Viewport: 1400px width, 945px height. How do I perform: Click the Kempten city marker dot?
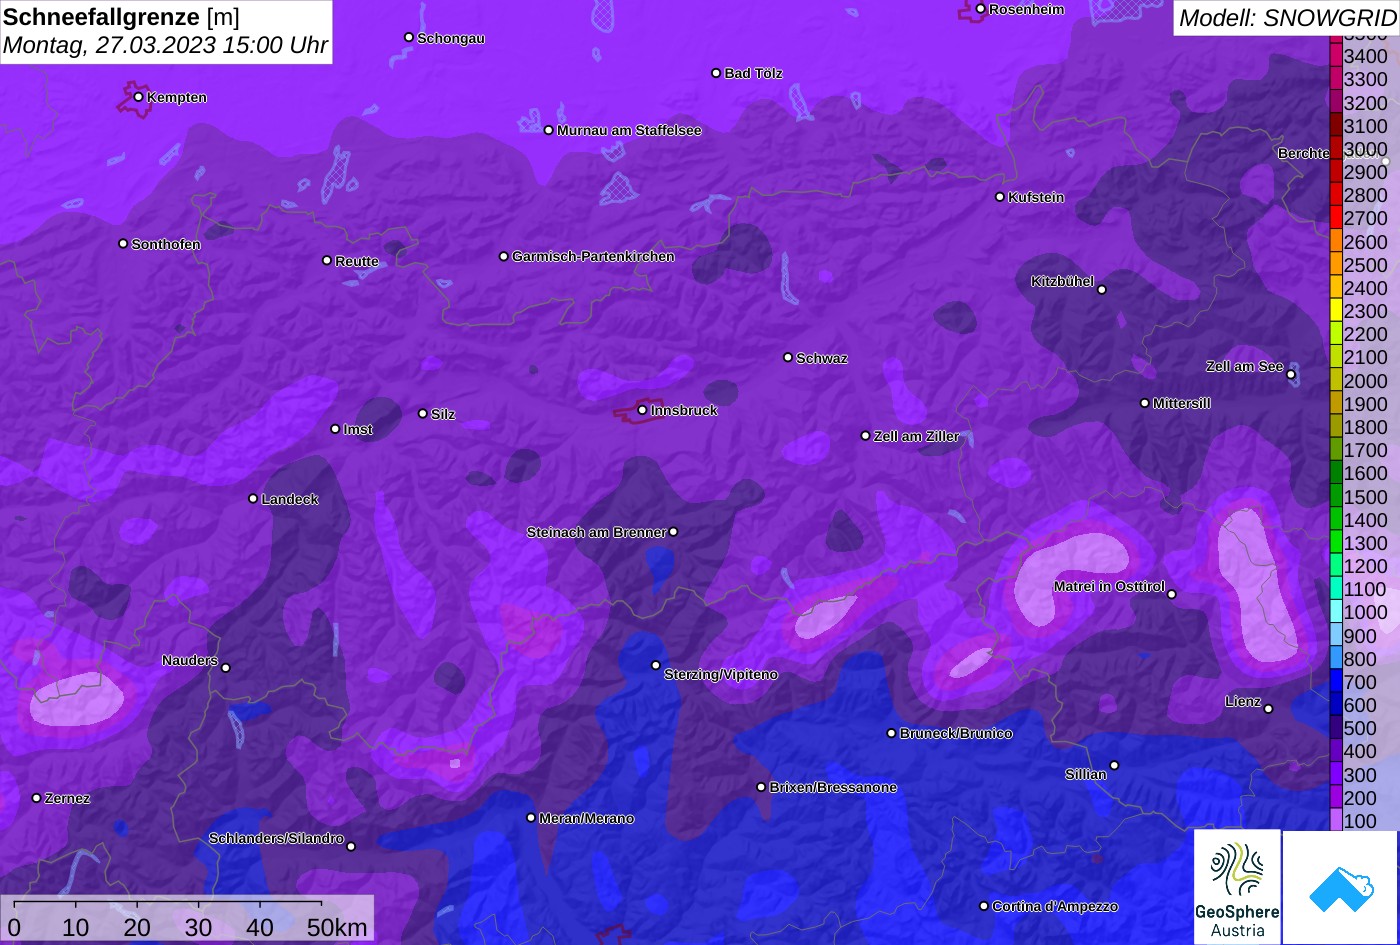coord(139,97)
